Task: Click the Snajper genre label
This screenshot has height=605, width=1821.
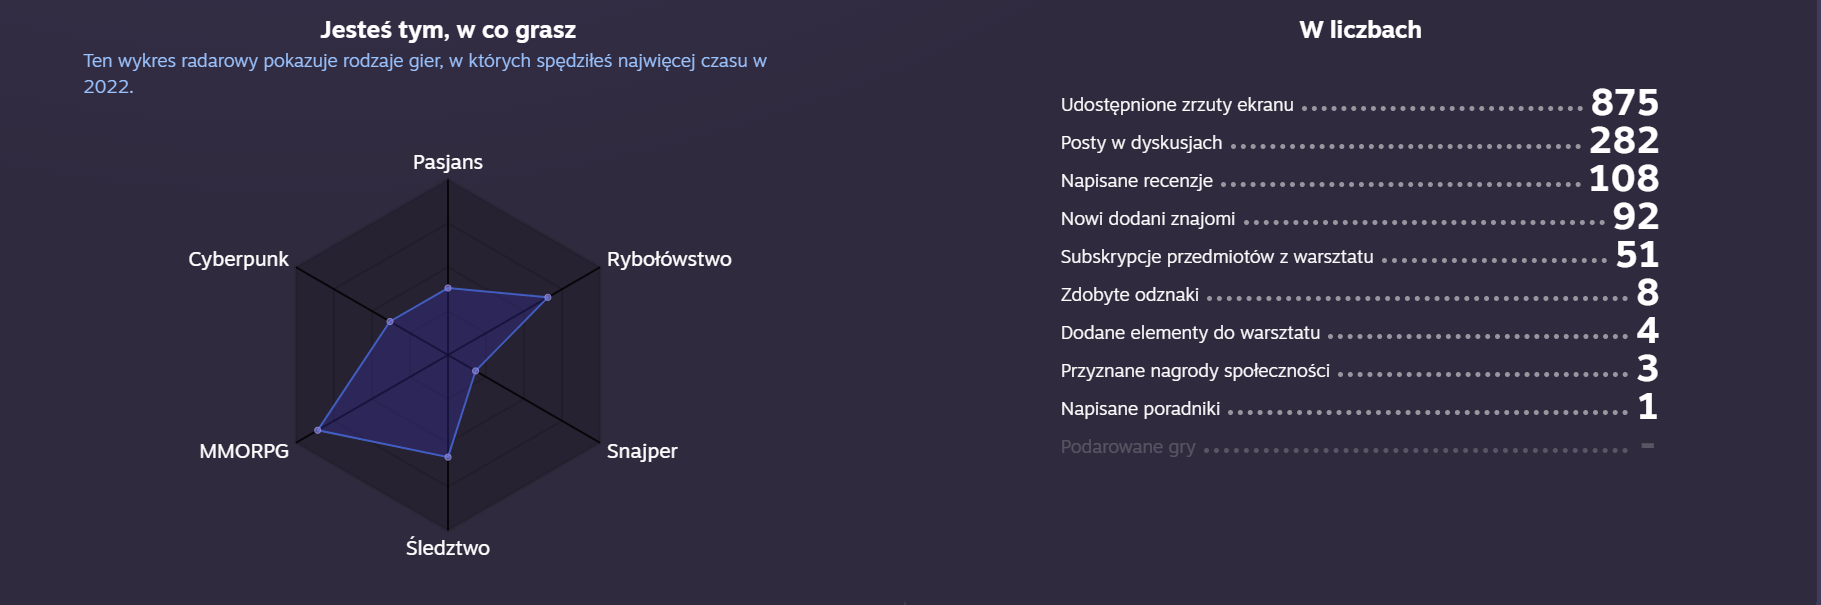Action: pos(641,451)
